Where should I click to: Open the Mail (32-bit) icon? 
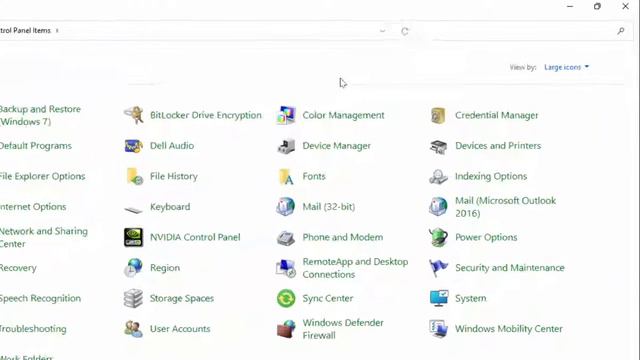click(286, 207)
